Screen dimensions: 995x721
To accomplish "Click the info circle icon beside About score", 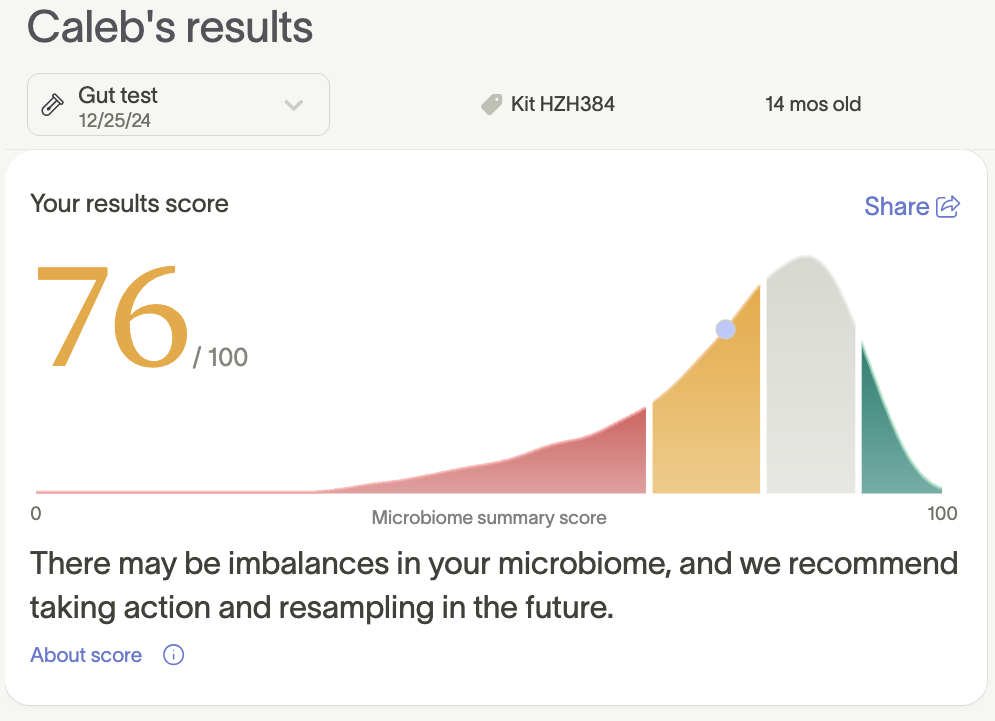I will (x=173, y=656).
